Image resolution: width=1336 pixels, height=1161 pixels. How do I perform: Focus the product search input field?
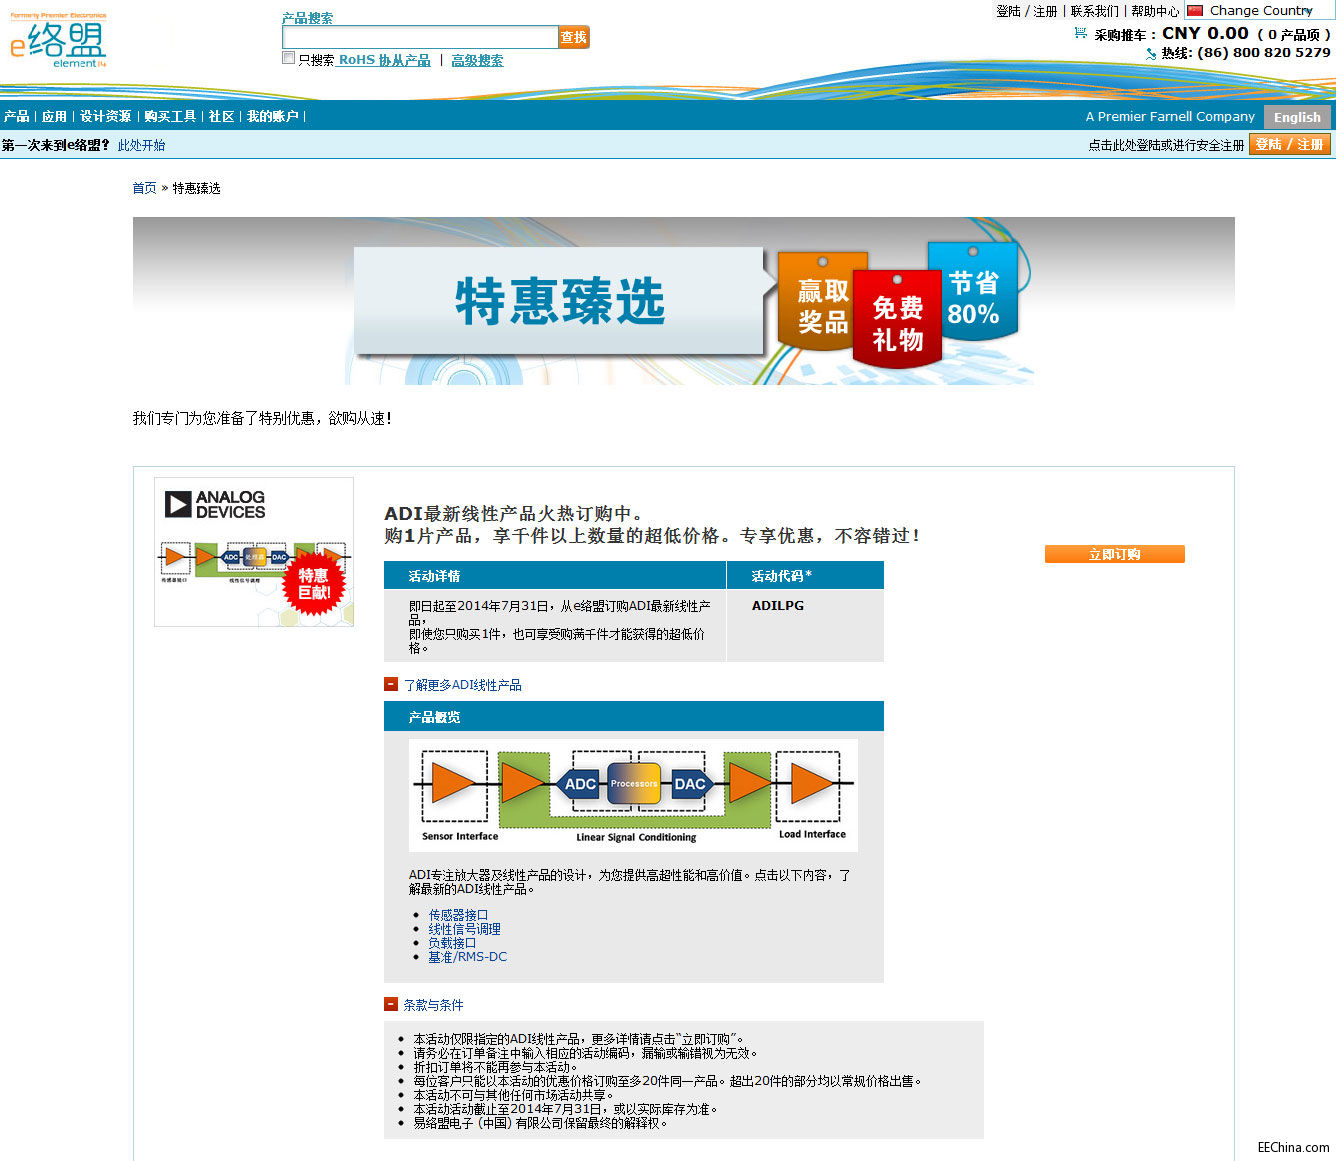(x=420, y=37)
